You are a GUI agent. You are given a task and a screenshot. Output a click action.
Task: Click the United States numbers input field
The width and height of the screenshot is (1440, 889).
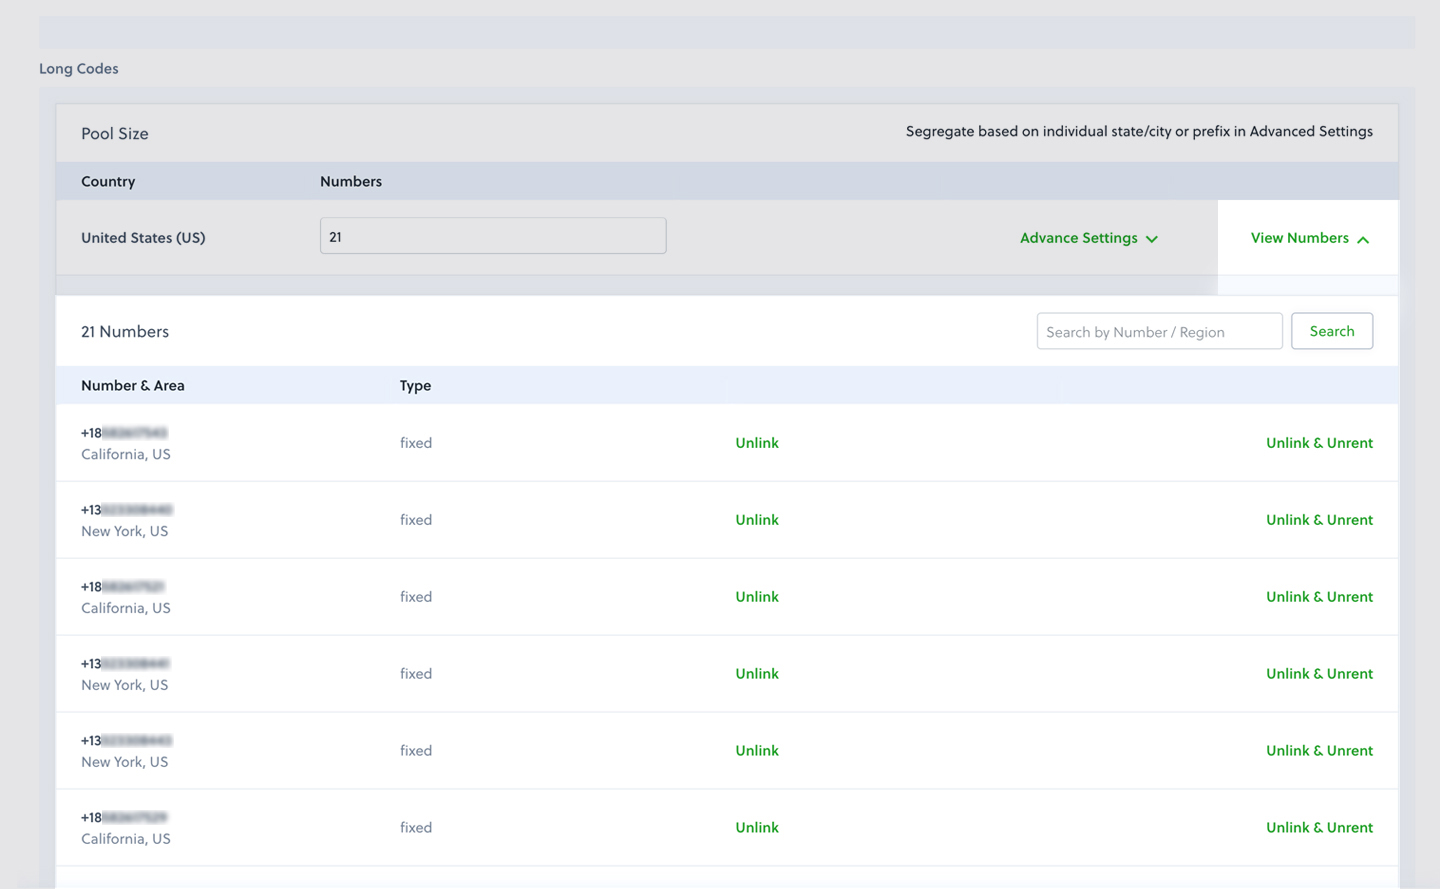(x=493, y=236)
